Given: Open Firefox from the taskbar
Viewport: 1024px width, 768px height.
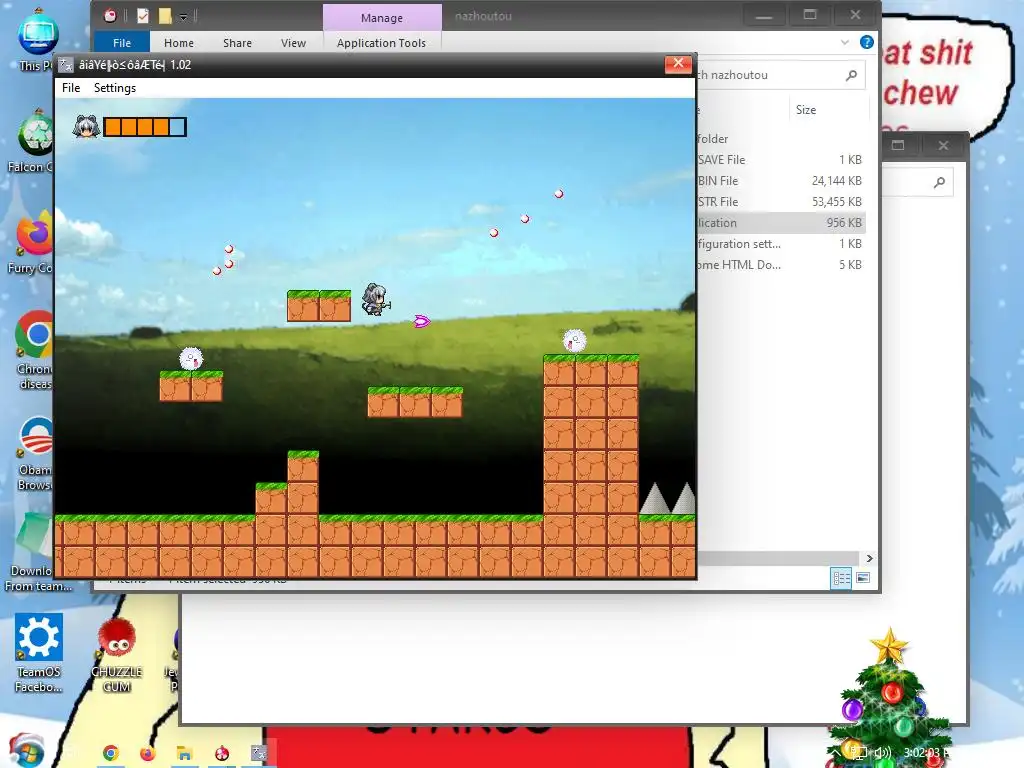Looking at the screenshot, I should [148, 753].
